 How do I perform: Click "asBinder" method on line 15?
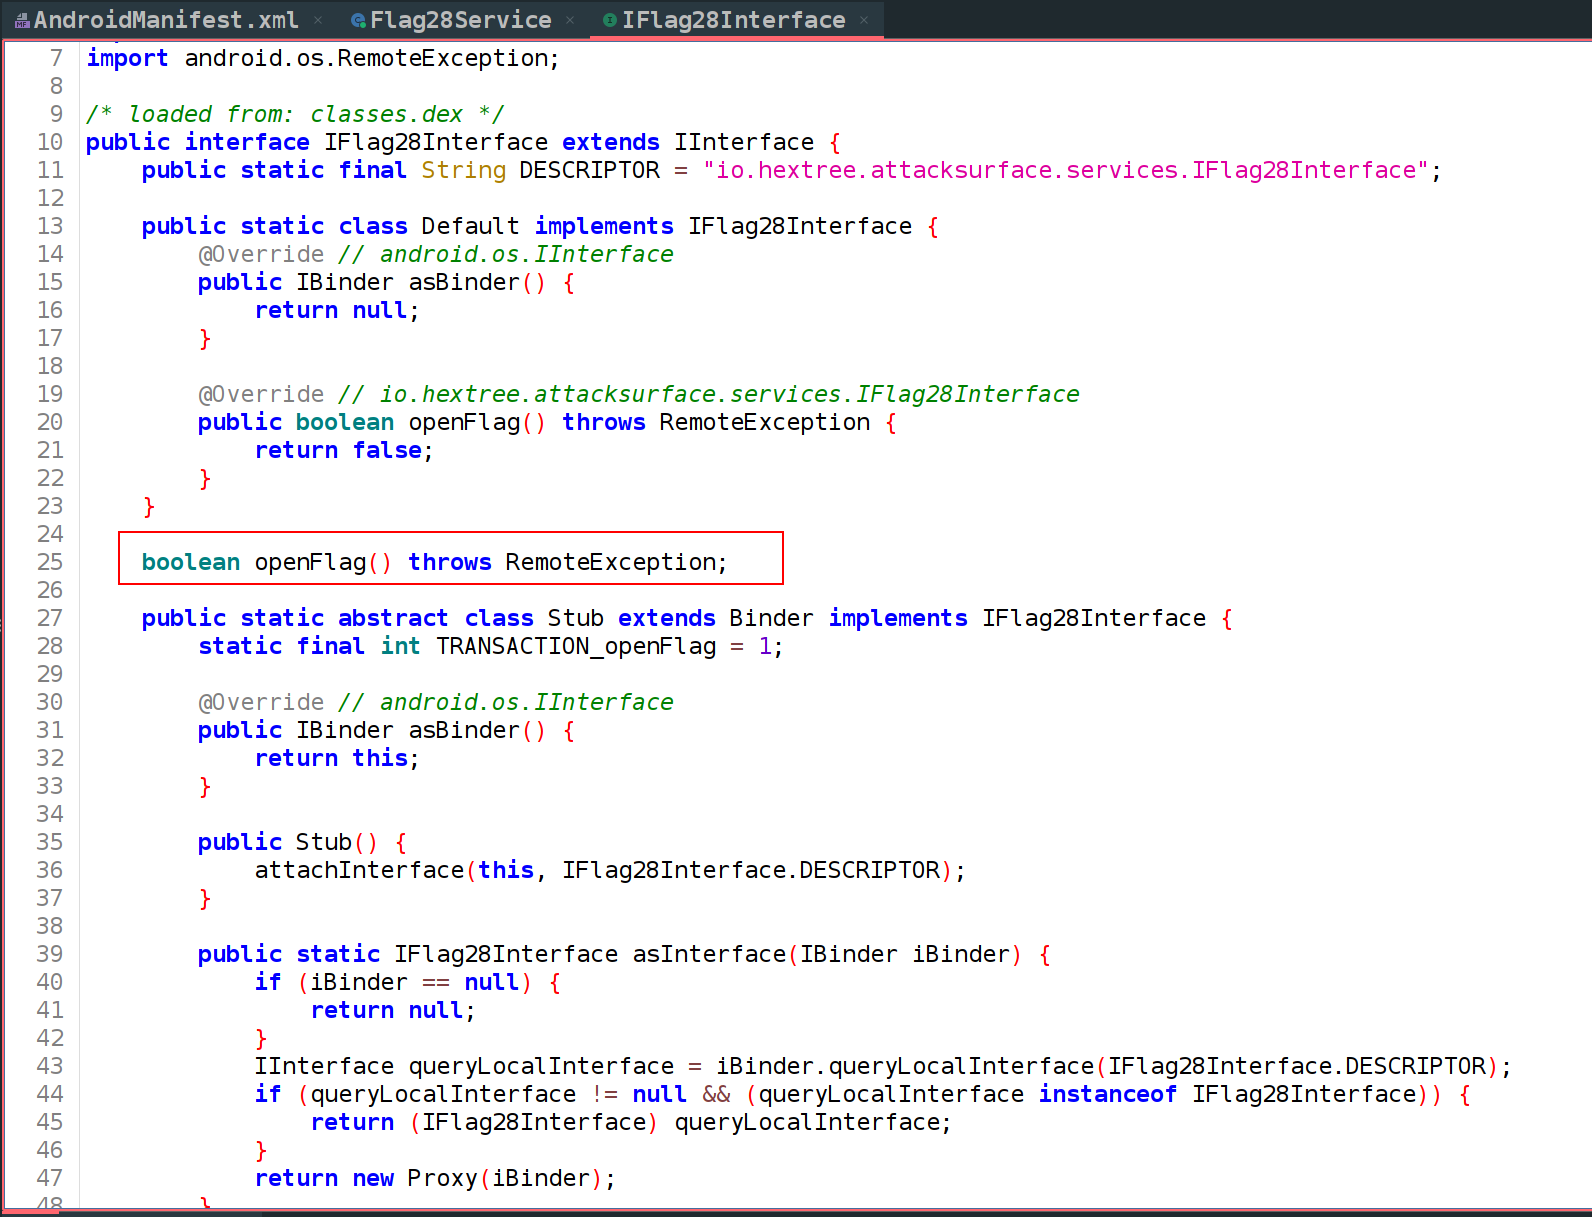[x=465, y=282]
